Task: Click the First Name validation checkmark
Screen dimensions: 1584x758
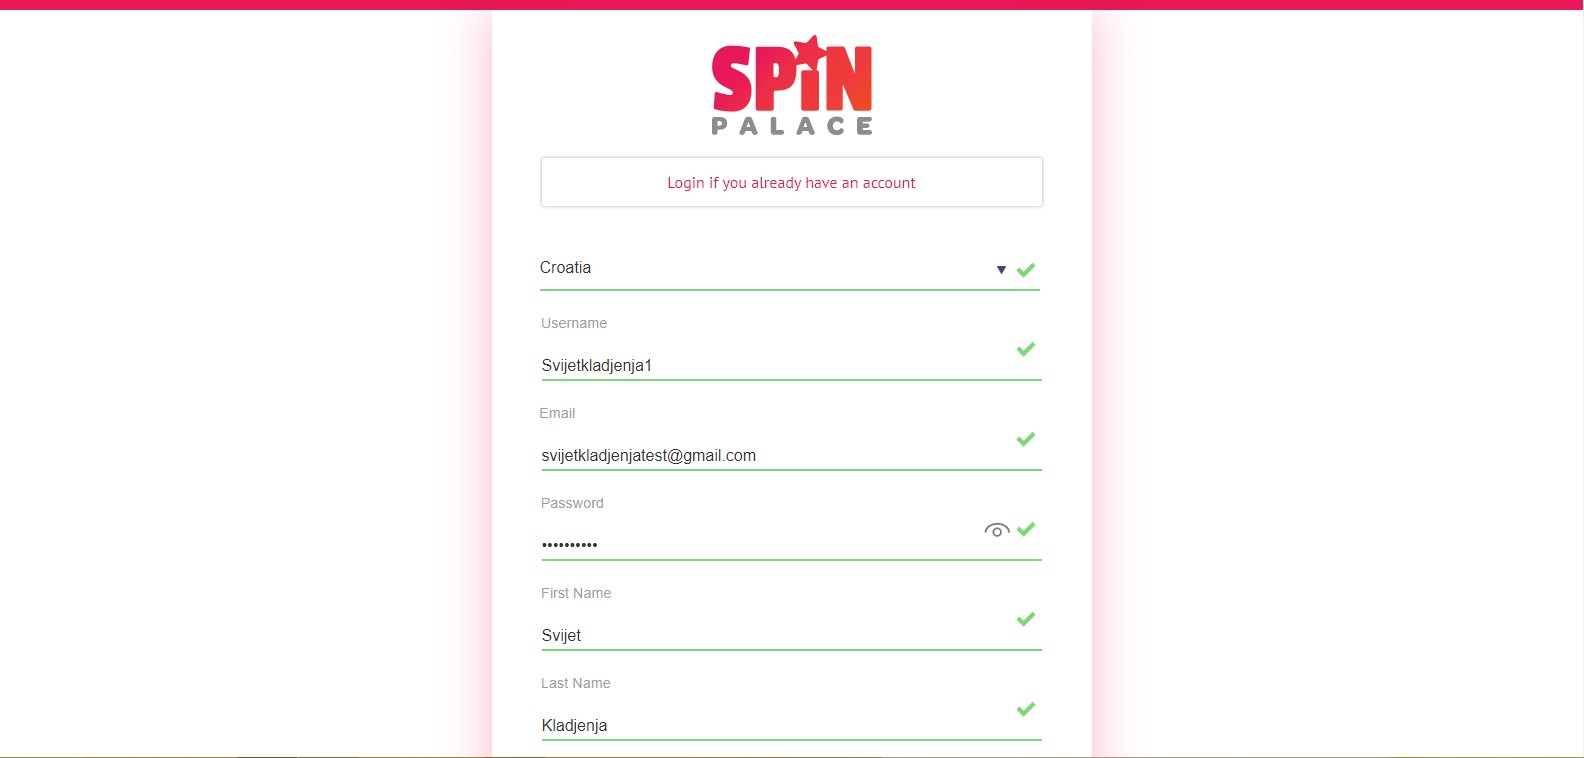Action: click(x=1026, y=619)
